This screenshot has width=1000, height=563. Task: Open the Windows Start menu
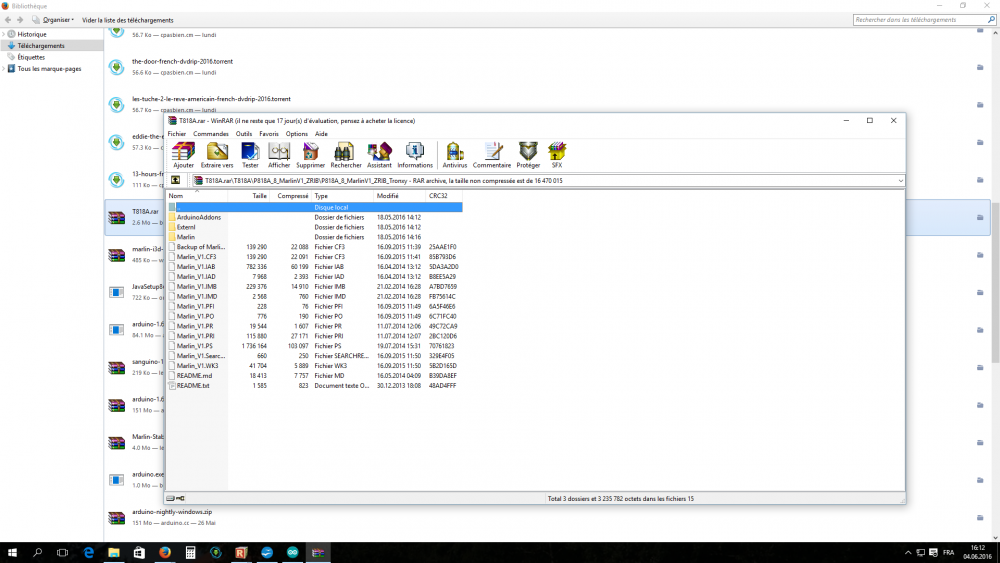click(12, 553)
